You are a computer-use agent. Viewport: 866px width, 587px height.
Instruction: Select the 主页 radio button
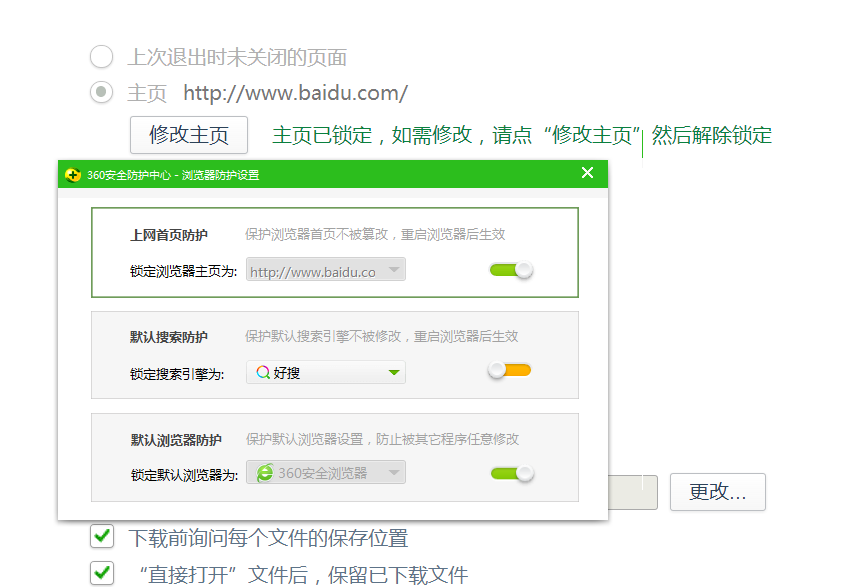click(102, 92)
